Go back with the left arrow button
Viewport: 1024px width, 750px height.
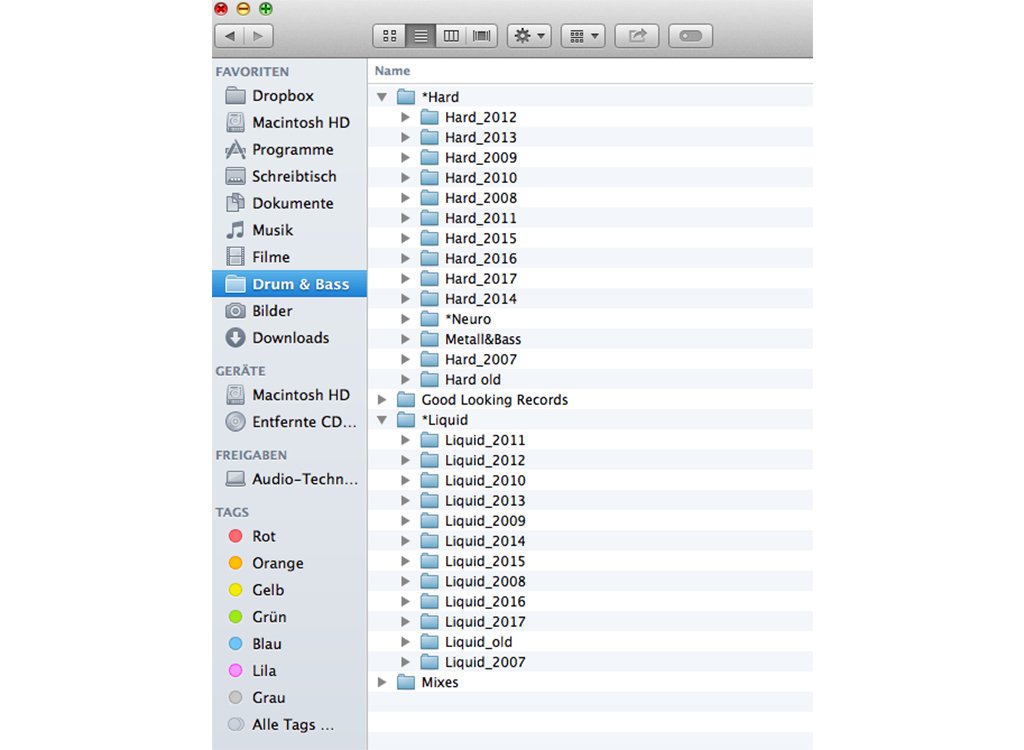coord(230,36)
